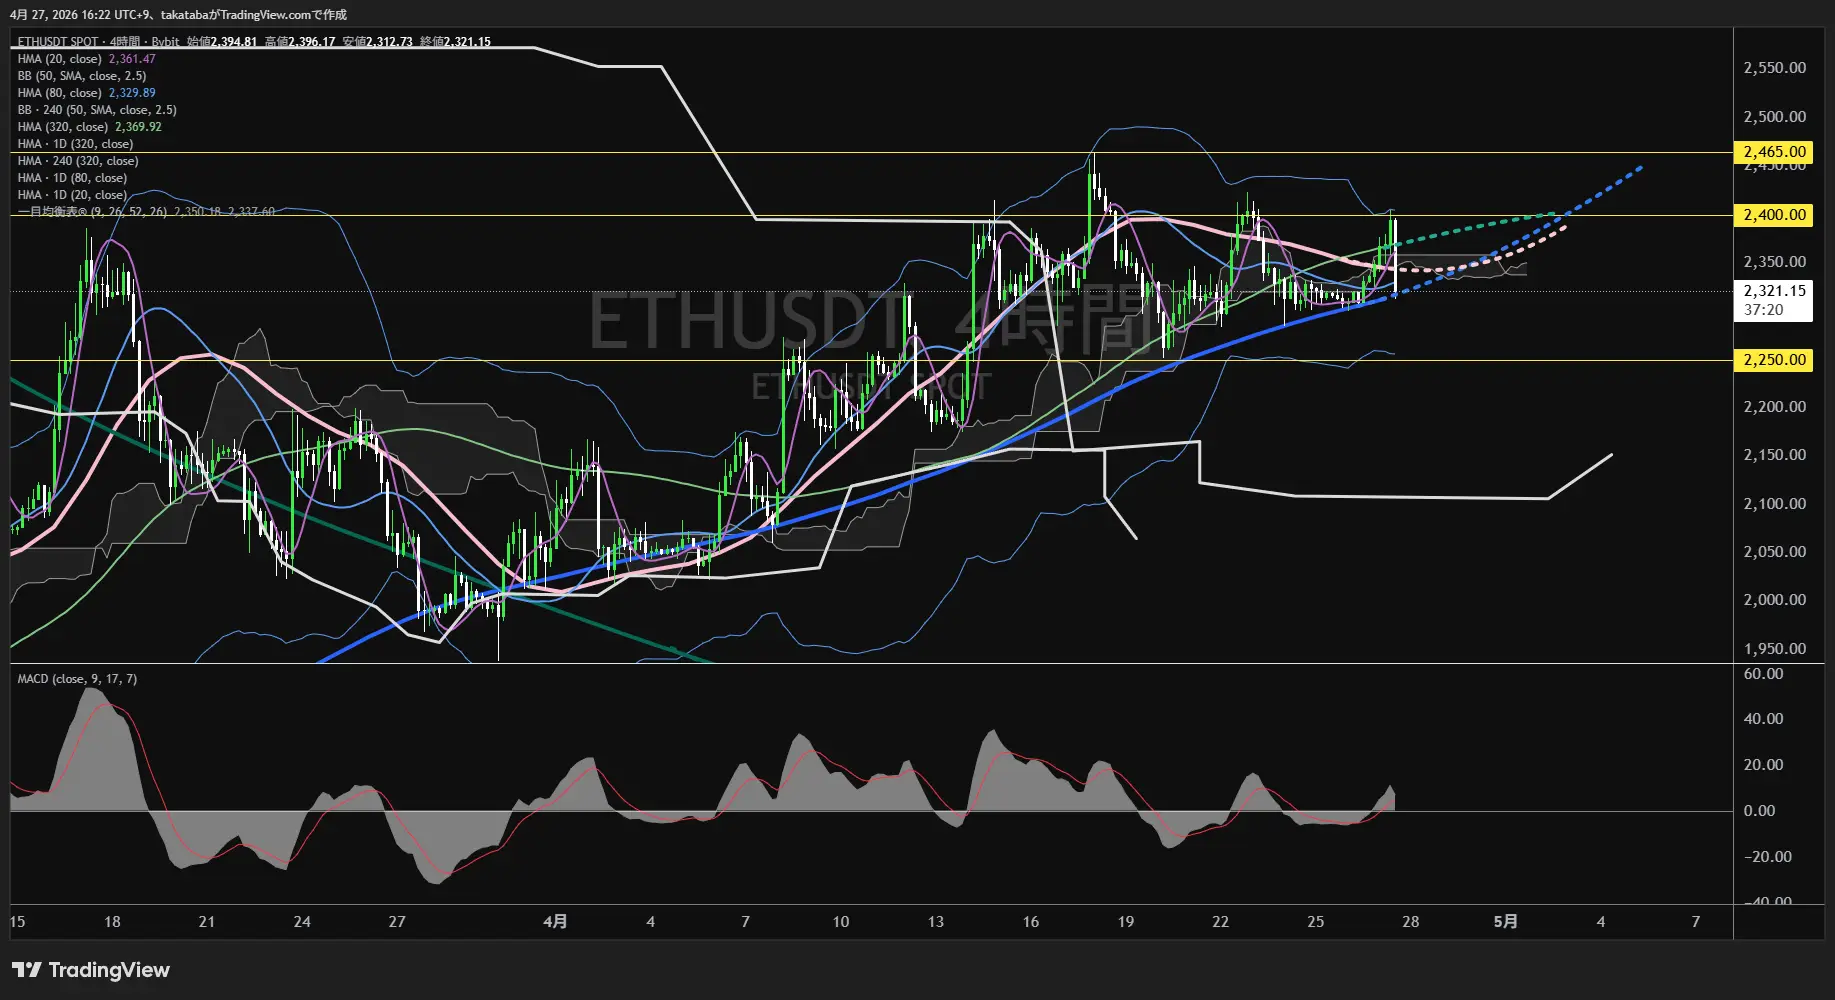Click the yellow 2,465.00 price label
Viewport: 1835px width, 1000px height.
pos(1774,152)
